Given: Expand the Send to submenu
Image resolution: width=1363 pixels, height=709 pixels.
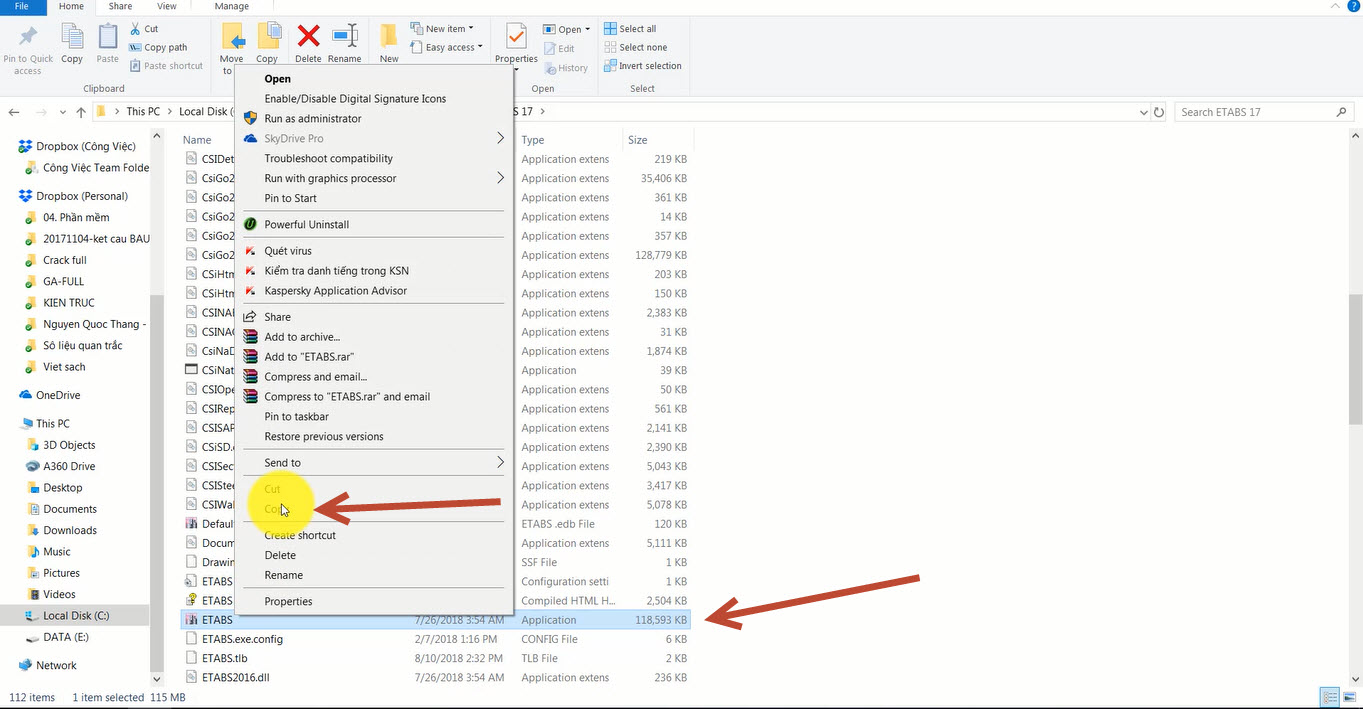Looking at the screenshot, I should point(282,462).
